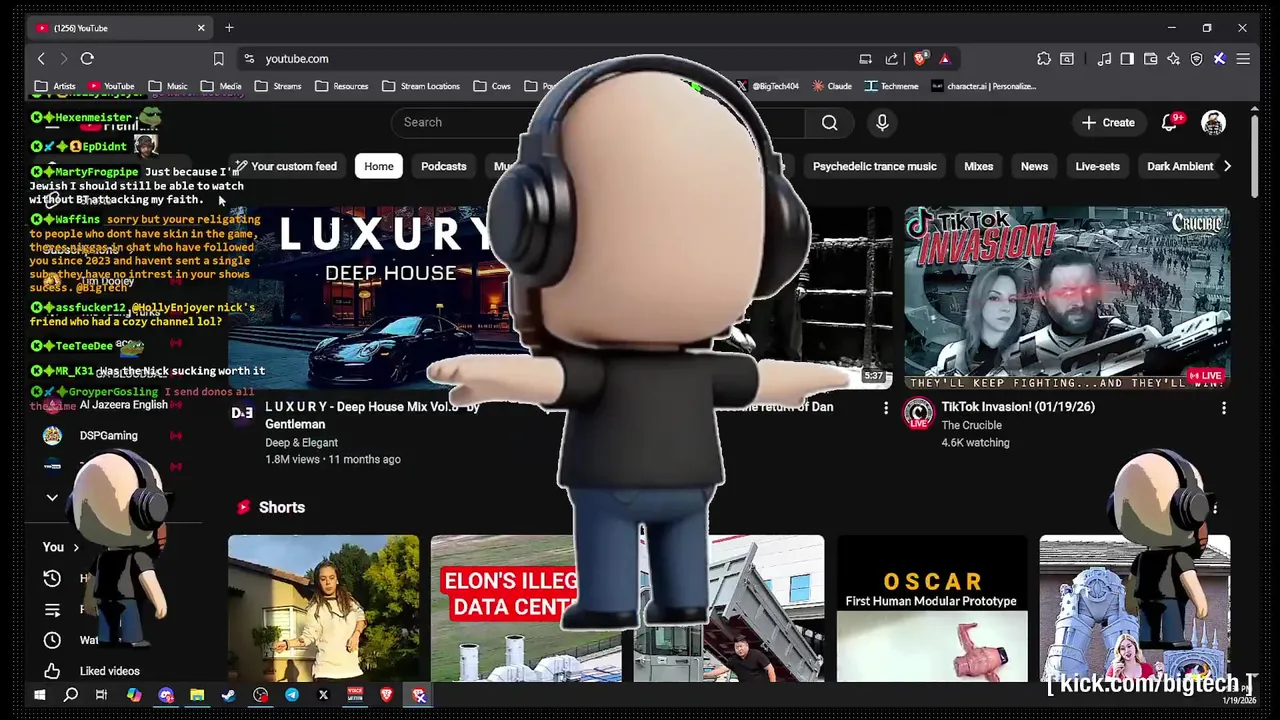Open the Artists bookmarks folder
Viewport: 1280px width, 720px height.
[x=56, y=86]
